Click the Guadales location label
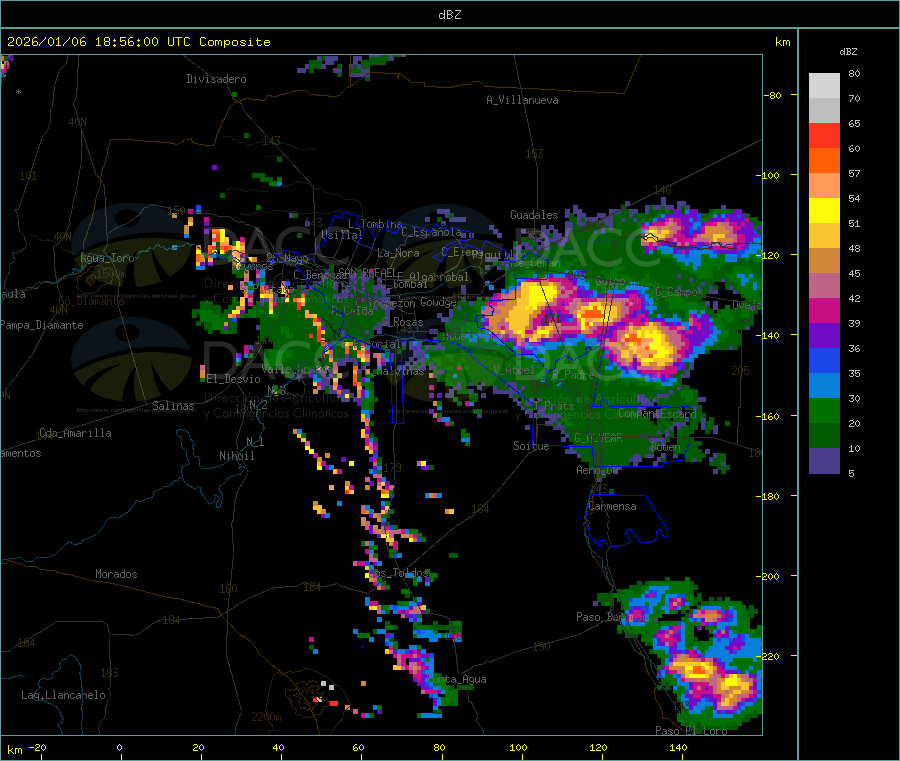Screen dimensions: 900x761 (x=534, y=215)
